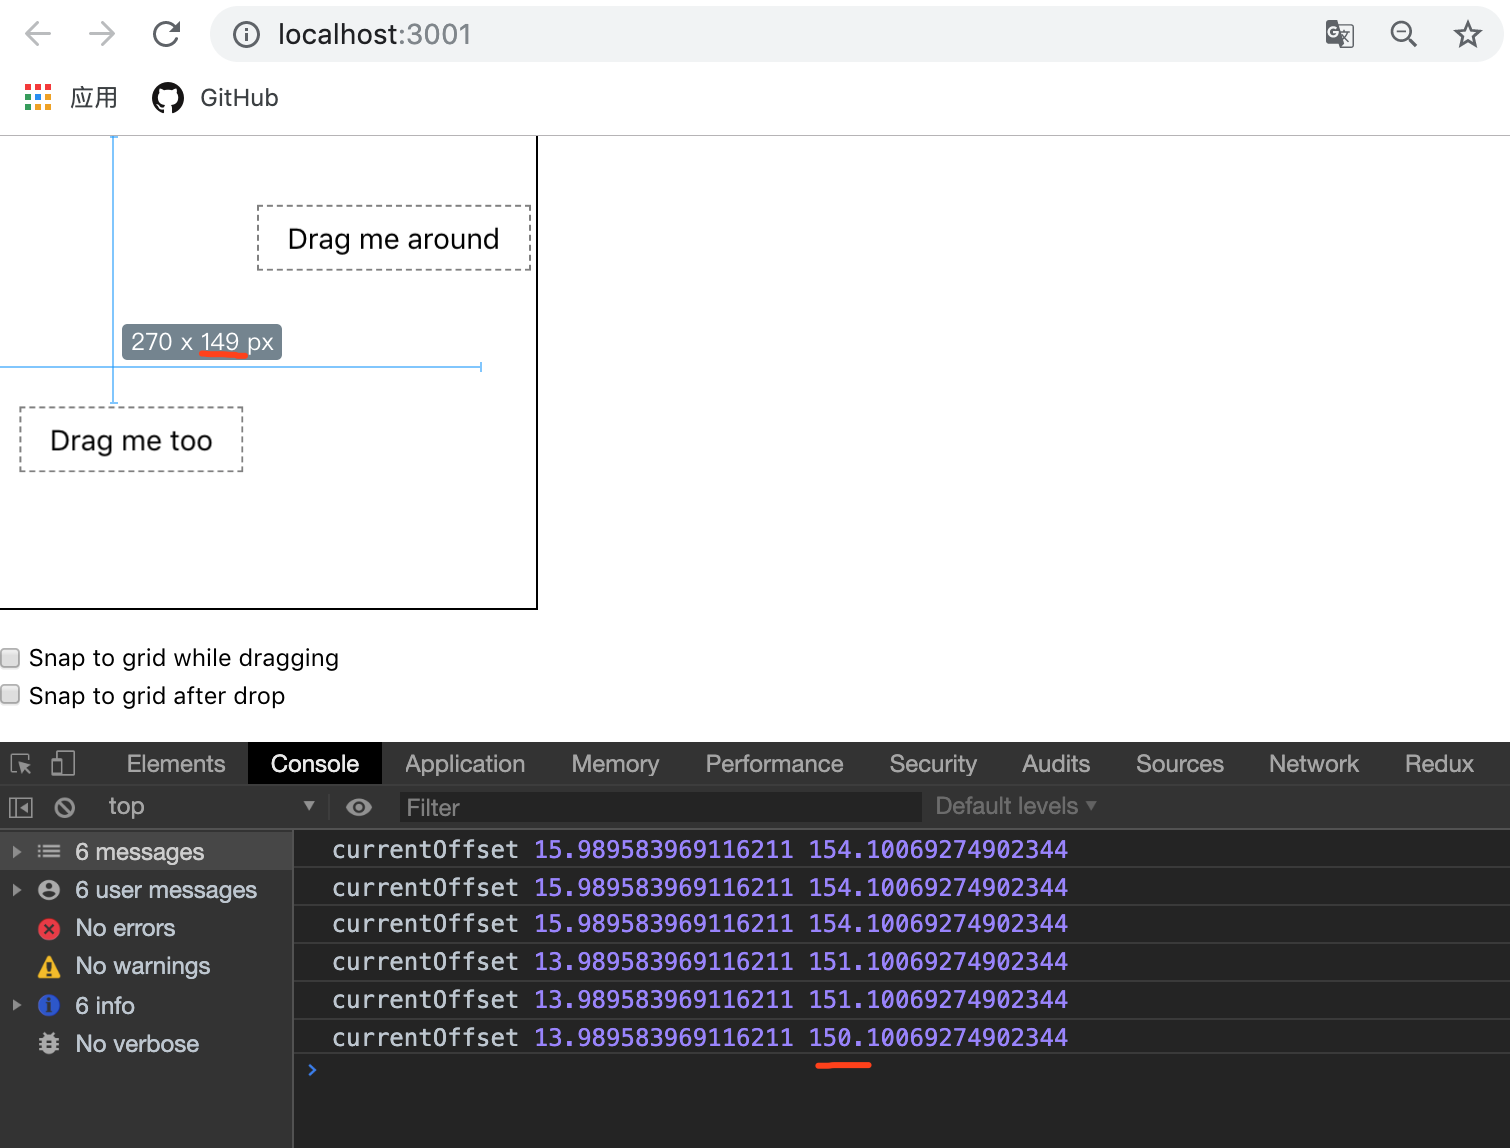The height and width of the screenshot is (1148, 1510).
Task: Open the GitHub bookmark
Action: tap(213, 97)
